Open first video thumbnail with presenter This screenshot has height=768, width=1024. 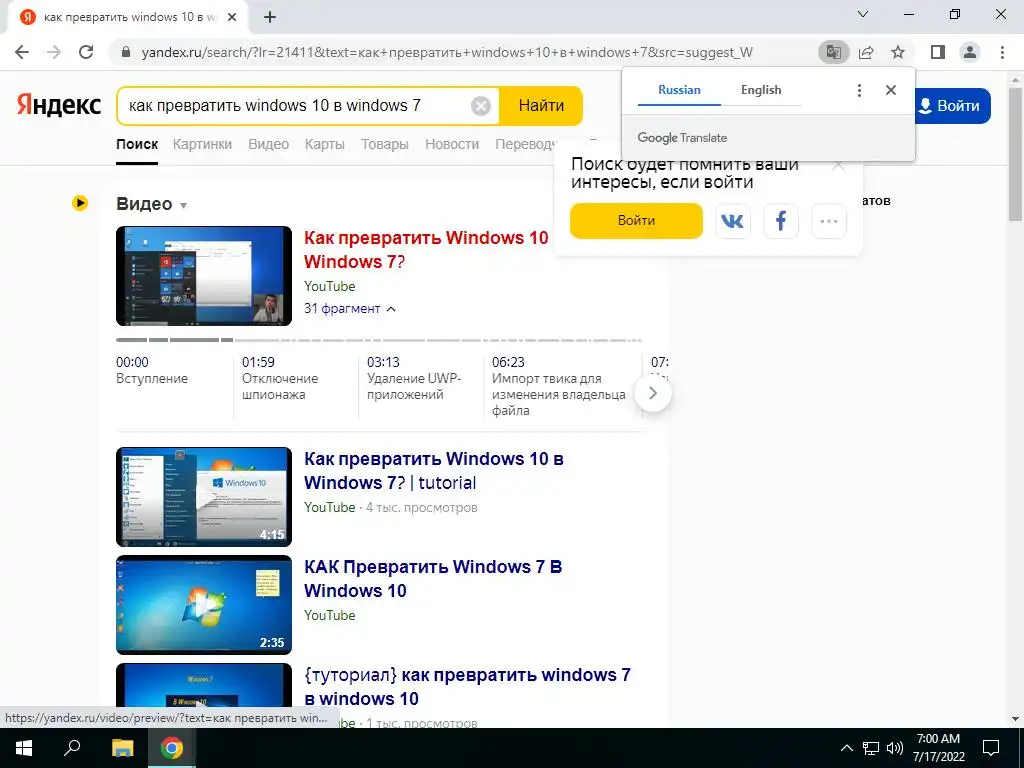click(x=204, y=276)
